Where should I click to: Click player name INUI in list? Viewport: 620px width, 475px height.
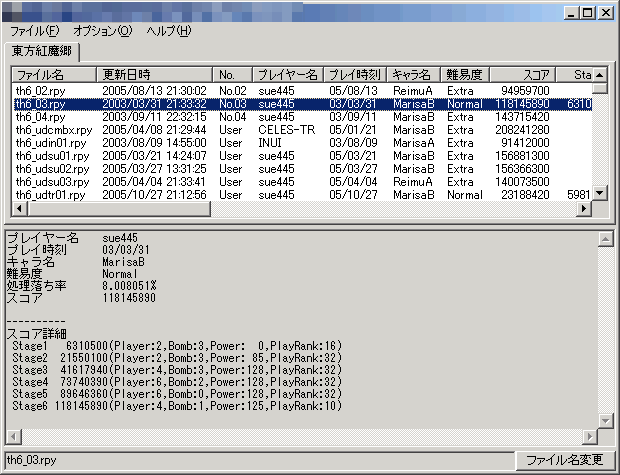270,143
